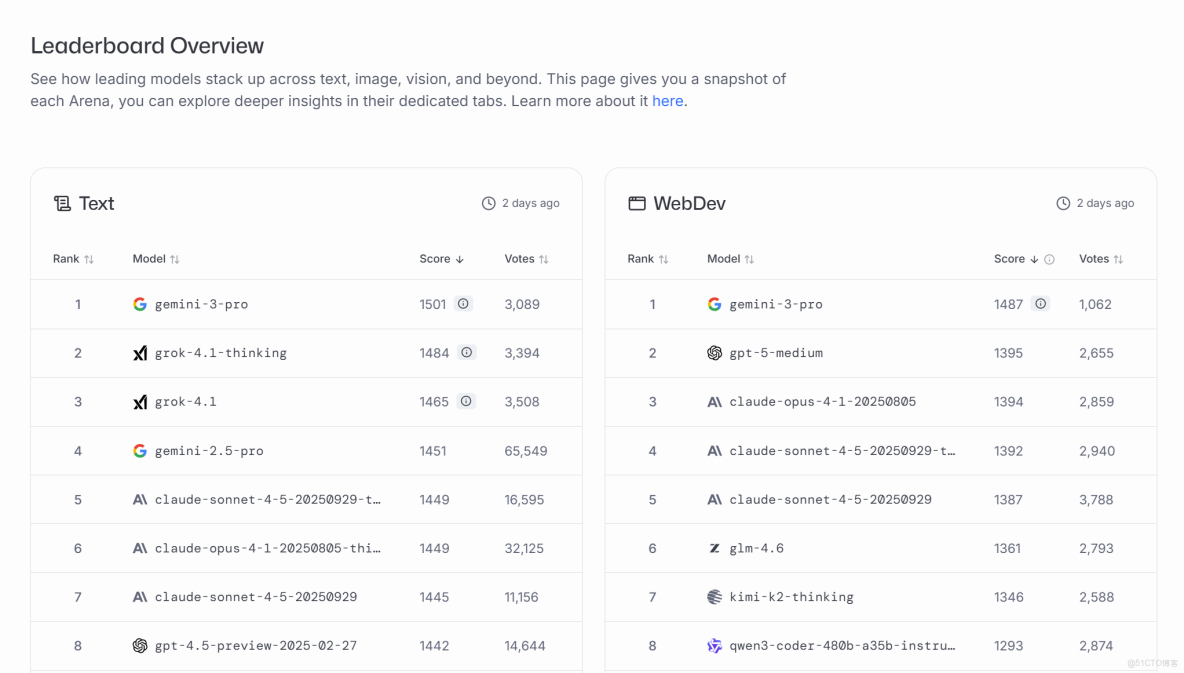
Task: Sort WebDev leaderboard by Rank
Action: (648, 259)
